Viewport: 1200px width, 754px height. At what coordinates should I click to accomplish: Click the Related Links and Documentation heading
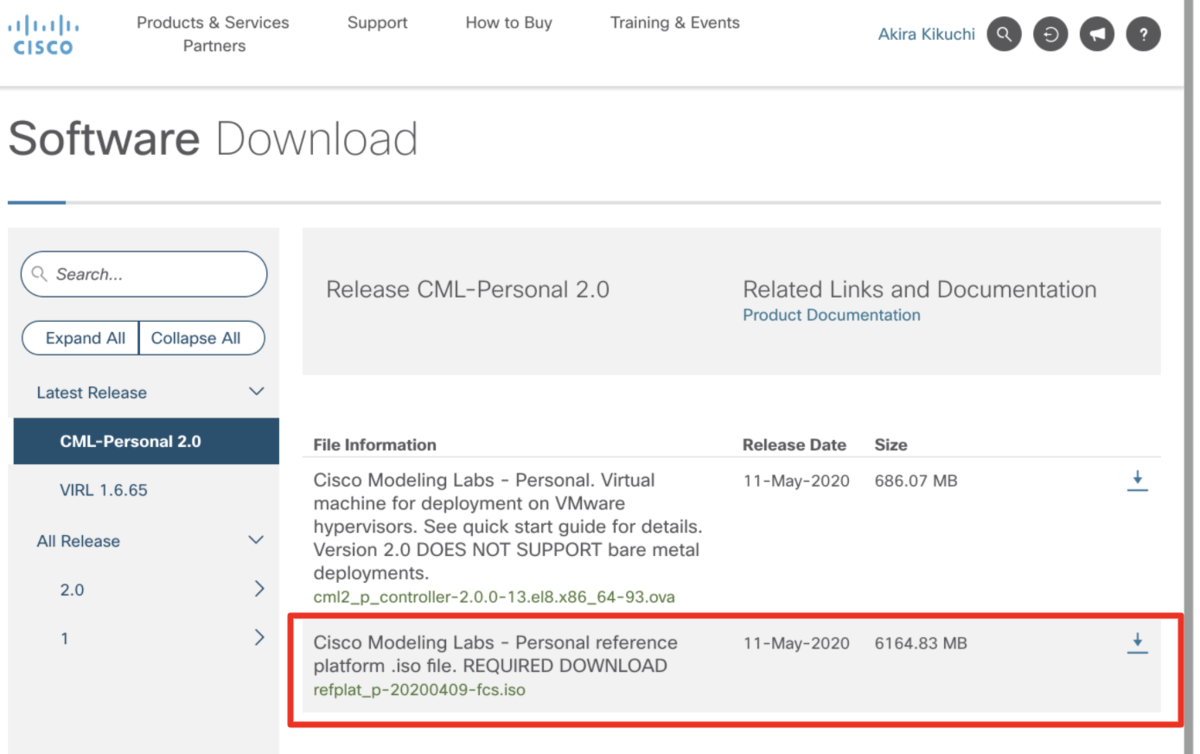(919, 290)
